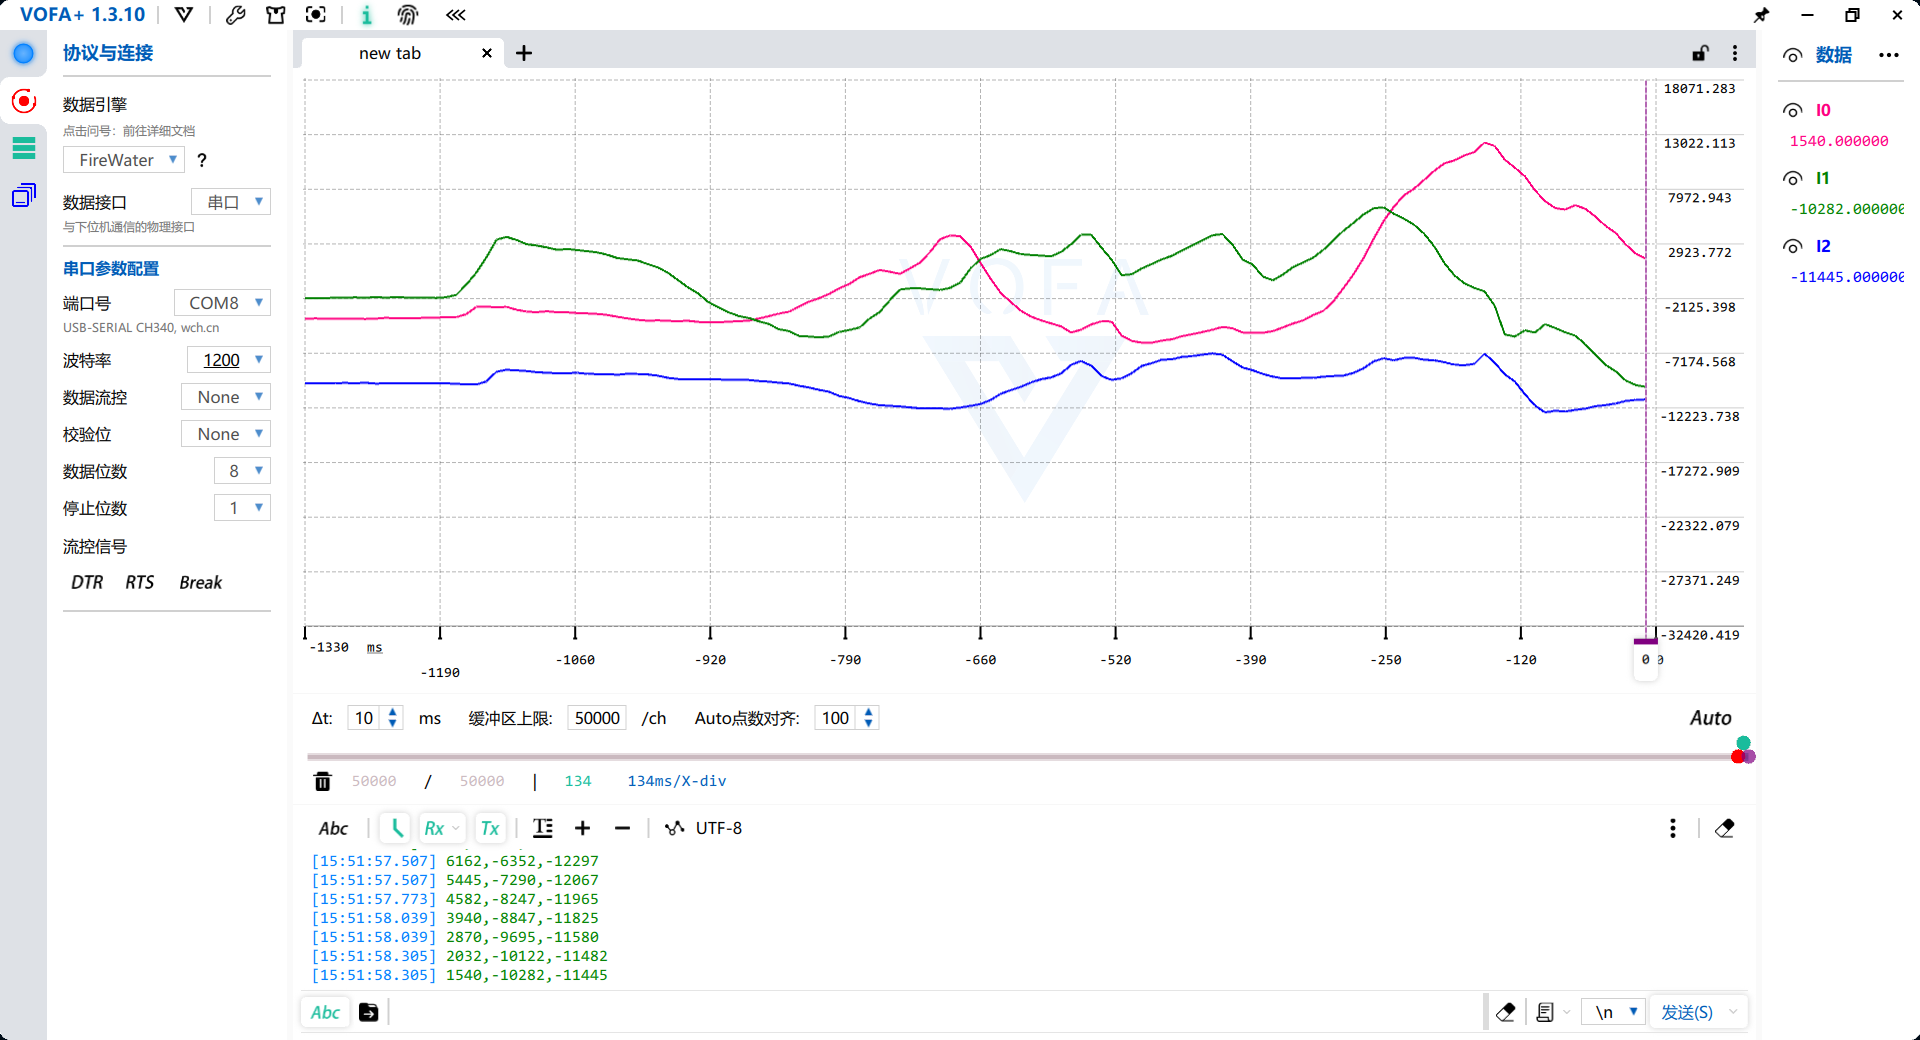Toggle the DTR signal
Viewport: 1920px width, 1040px height.
point(87,582)
